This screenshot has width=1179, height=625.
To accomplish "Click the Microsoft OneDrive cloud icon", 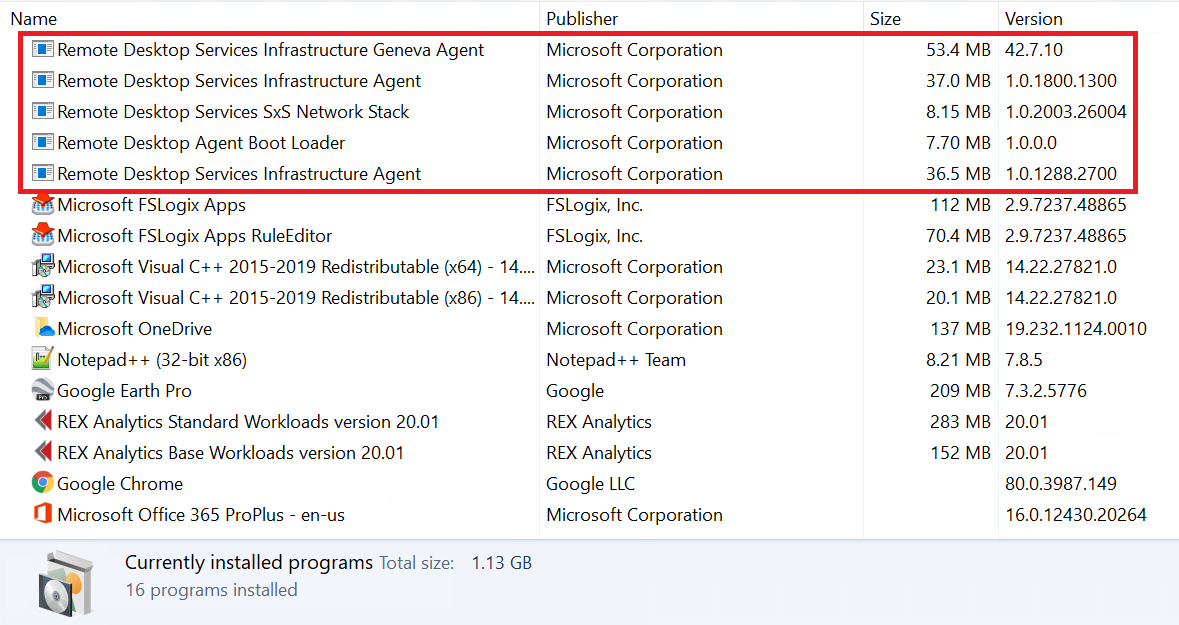I will [x=44, y=328].
